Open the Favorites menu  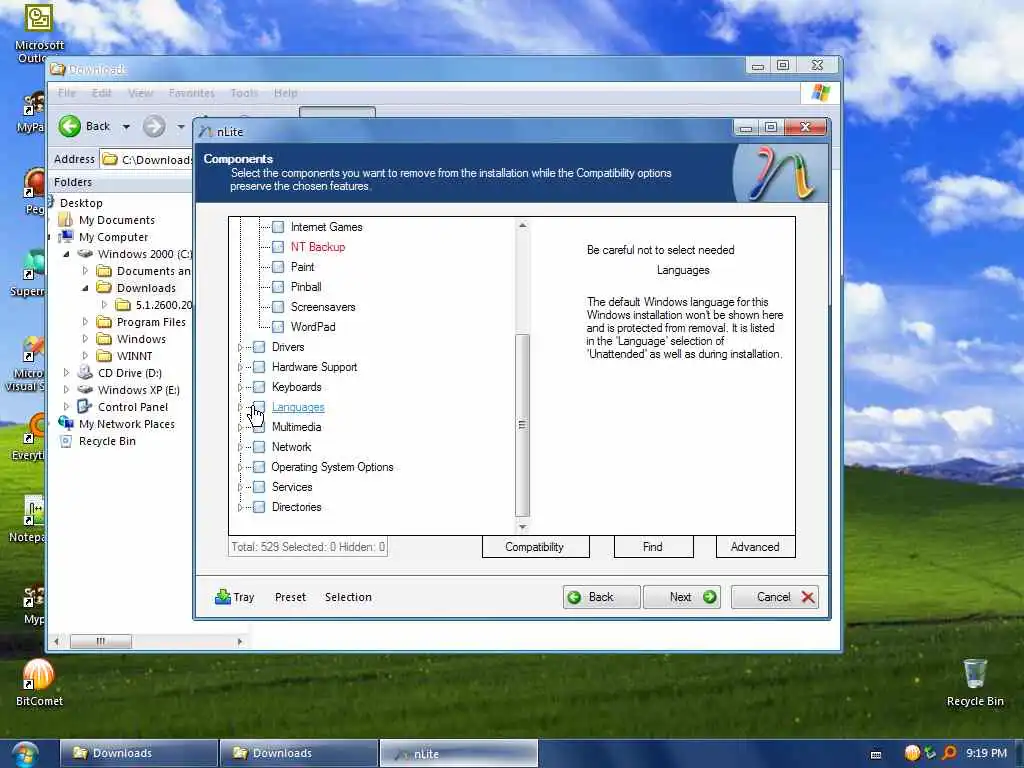point(191,93)
